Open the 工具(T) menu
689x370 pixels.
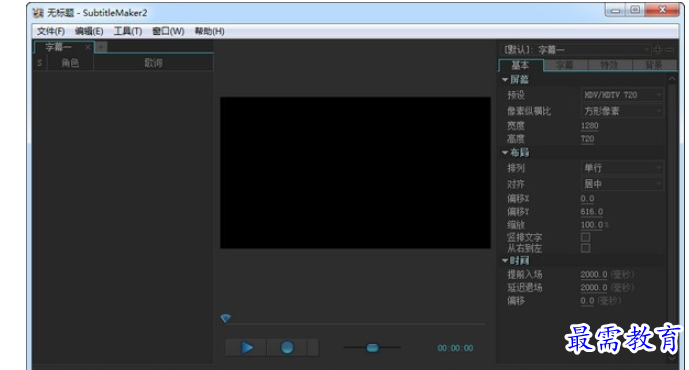128,31
